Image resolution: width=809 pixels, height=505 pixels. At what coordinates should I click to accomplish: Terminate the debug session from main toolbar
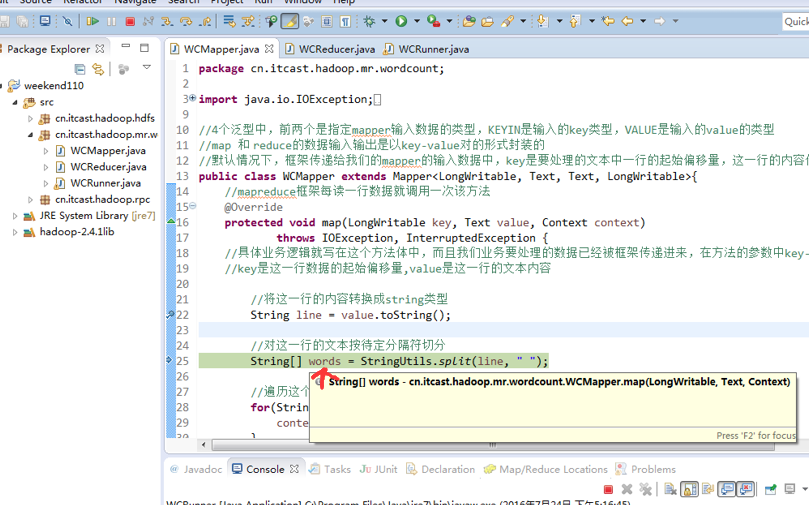(x=130, y=21)
